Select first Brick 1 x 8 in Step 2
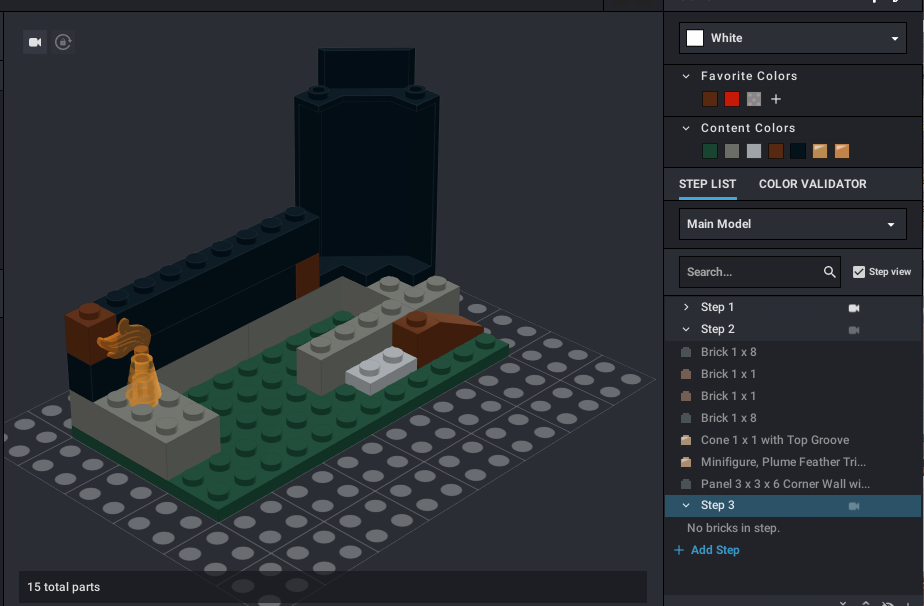The width and height of the screenshot is (924, 606). 793,352
